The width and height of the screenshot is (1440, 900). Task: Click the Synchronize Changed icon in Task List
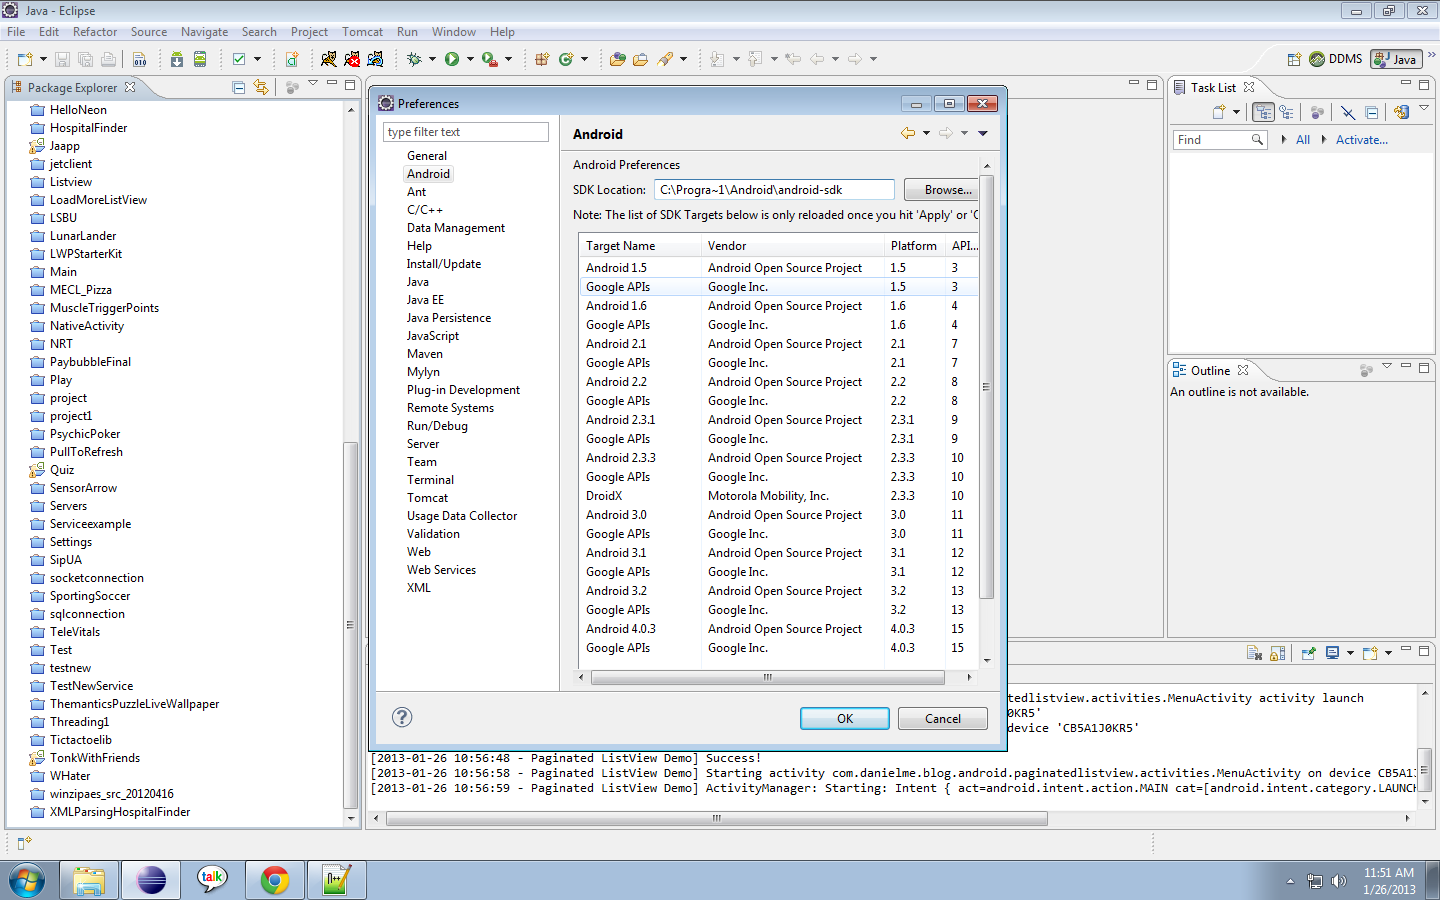1401,112
